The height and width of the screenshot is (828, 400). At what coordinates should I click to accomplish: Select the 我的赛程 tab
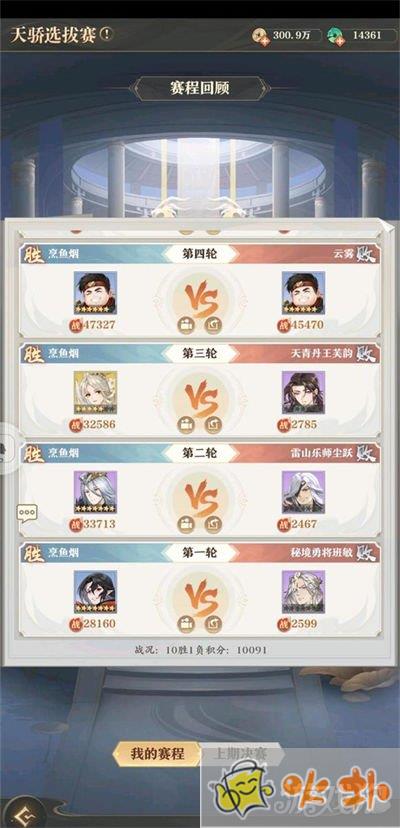[157, 754]
